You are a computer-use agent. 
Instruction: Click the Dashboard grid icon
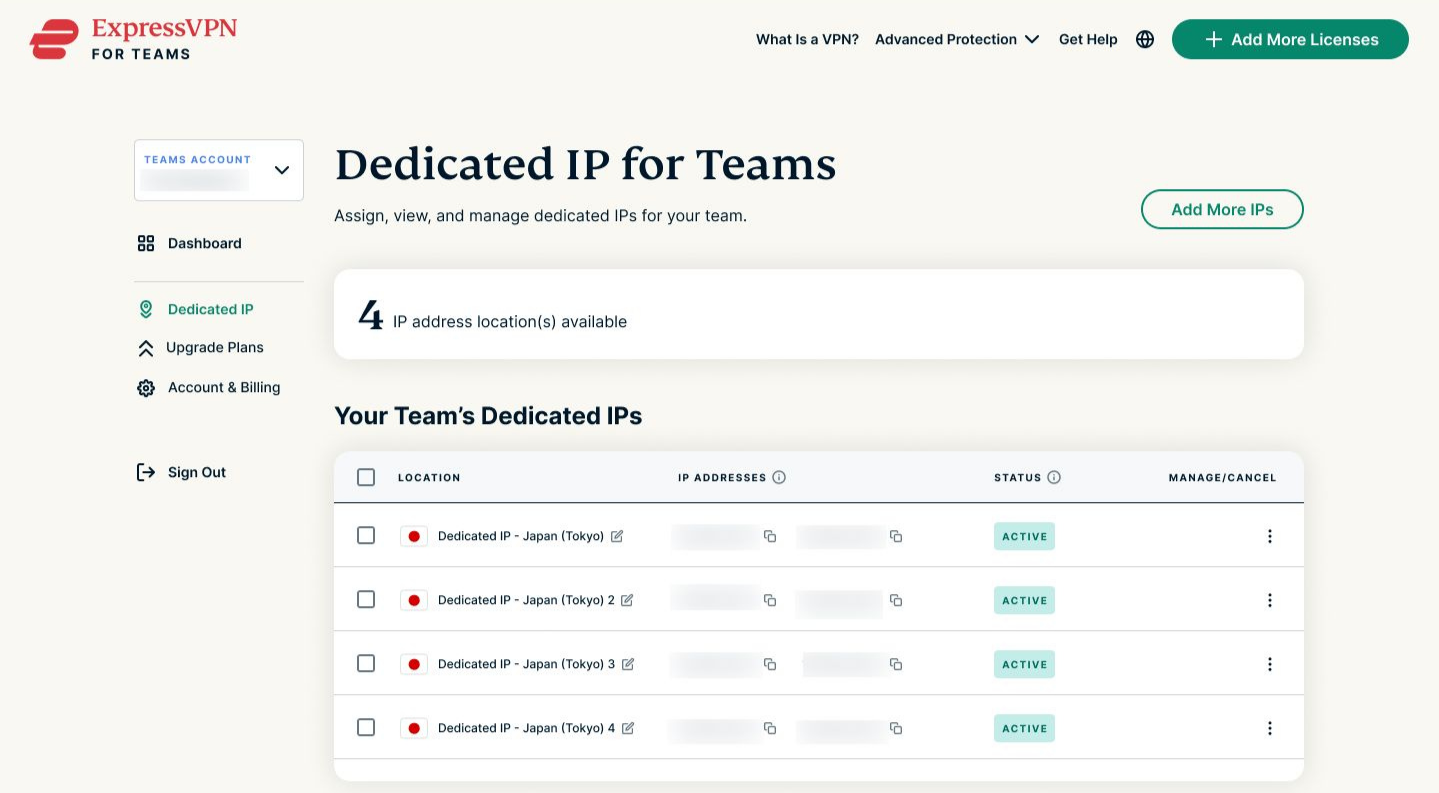146,243
